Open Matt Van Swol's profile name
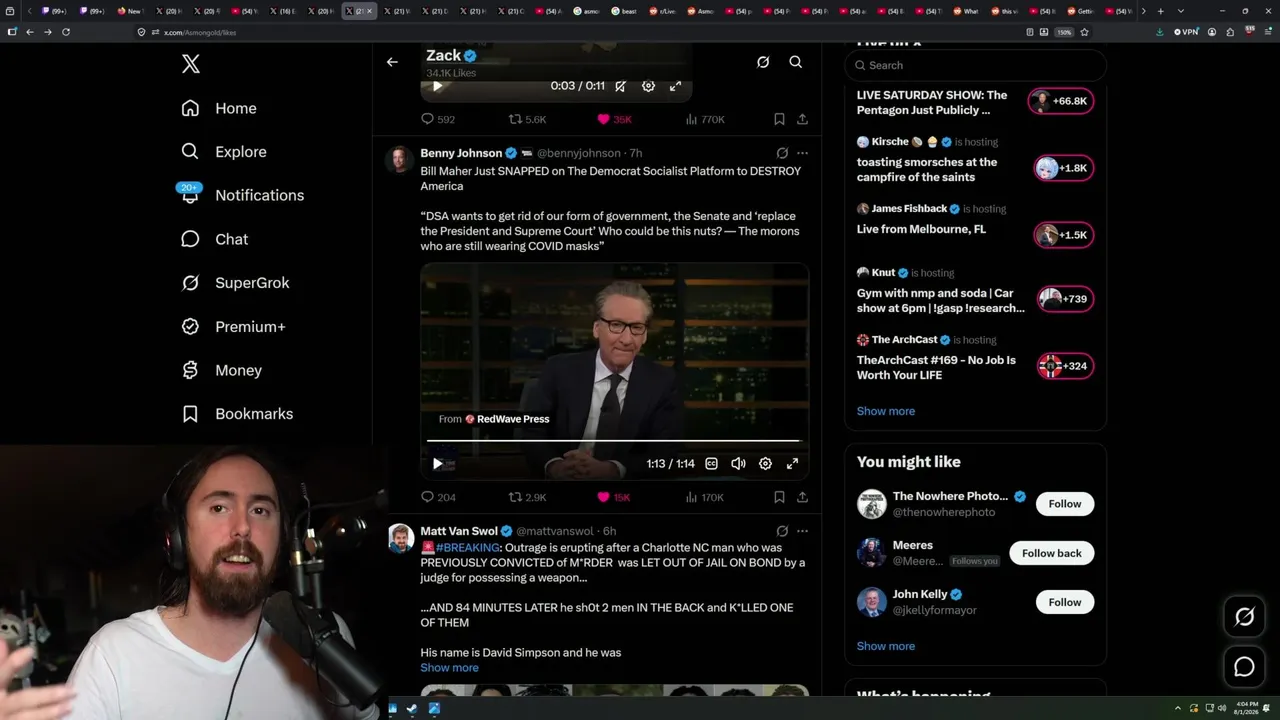This screenshot has width=1280, height=720. pyautogui.click(x=459, y=531)
